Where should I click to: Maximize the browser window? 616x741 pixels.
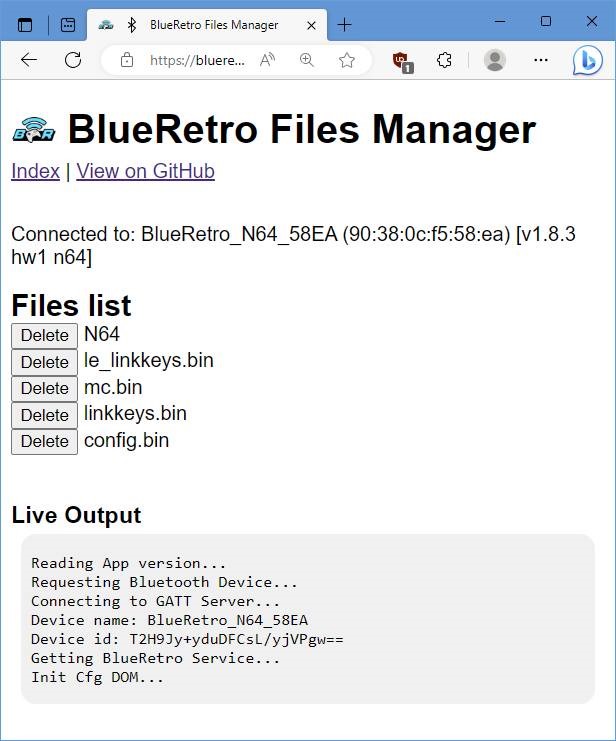pos(546,21)
